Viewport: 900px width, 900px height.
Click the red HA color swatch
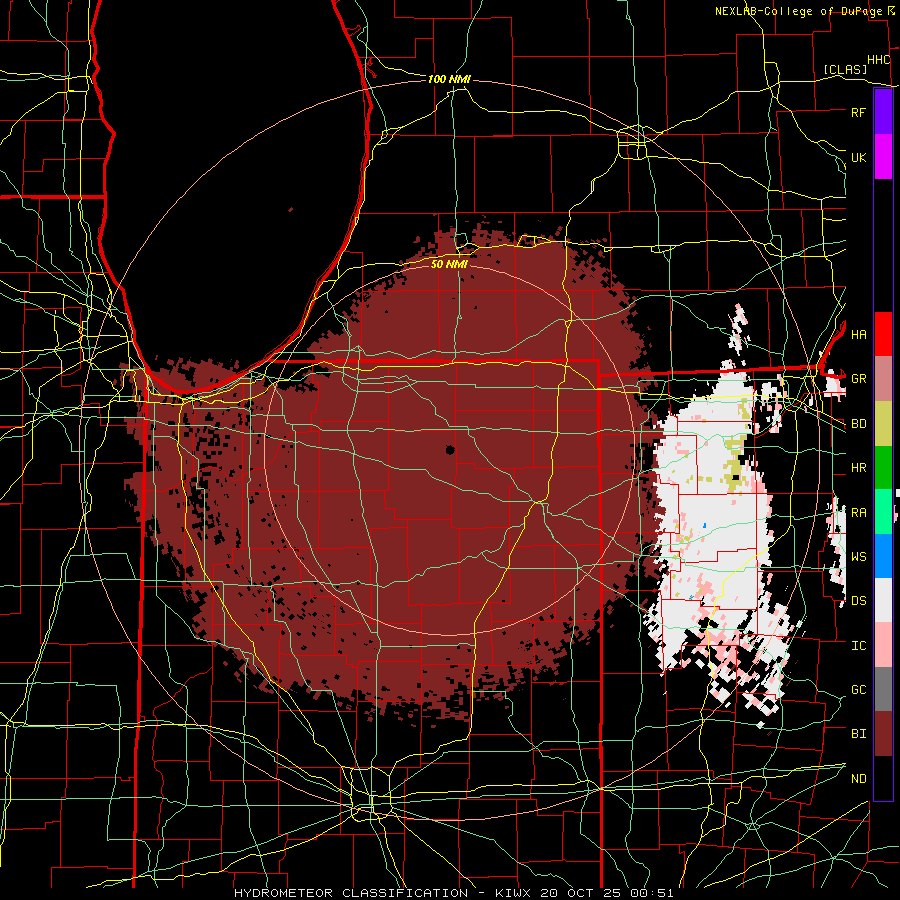pos(883,334)
